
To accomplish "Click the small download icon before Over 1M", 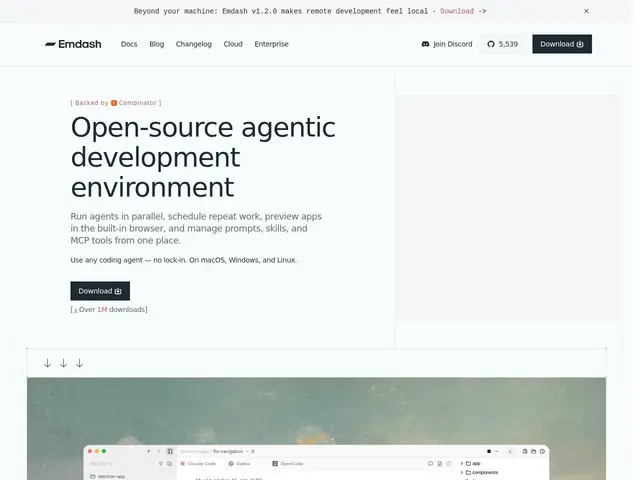I will click(76, 310).
